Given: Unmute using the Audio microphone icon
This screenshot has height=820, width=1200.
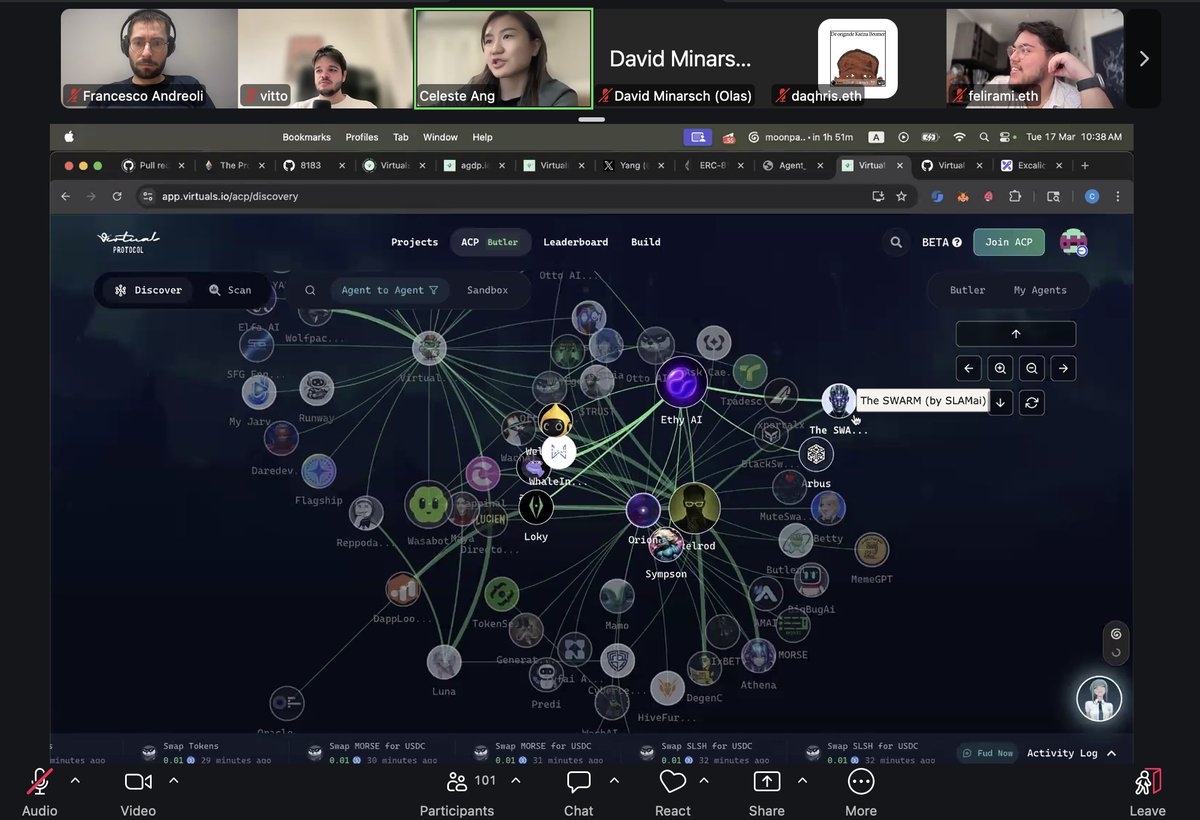Looking at the screenshot, I should click(40, 781).
